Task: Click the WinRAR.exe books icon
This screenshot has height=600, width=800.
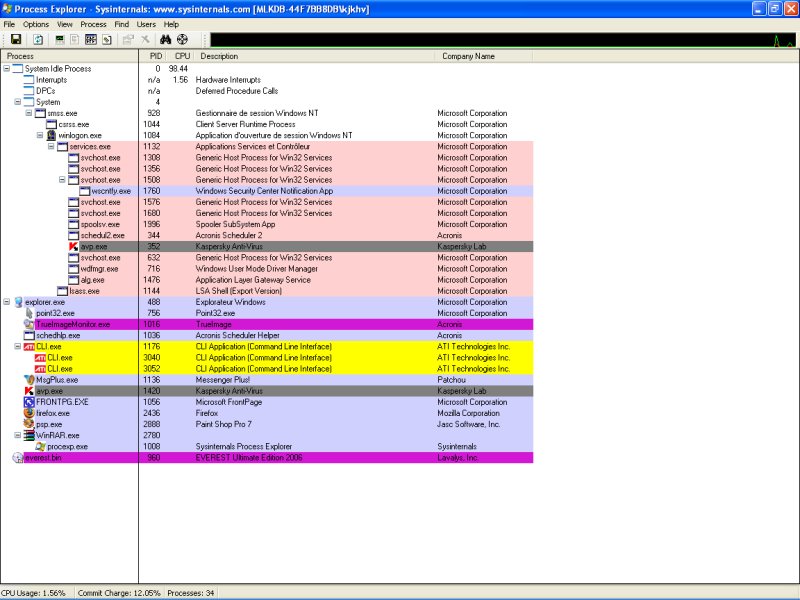Action: [29, 436]
